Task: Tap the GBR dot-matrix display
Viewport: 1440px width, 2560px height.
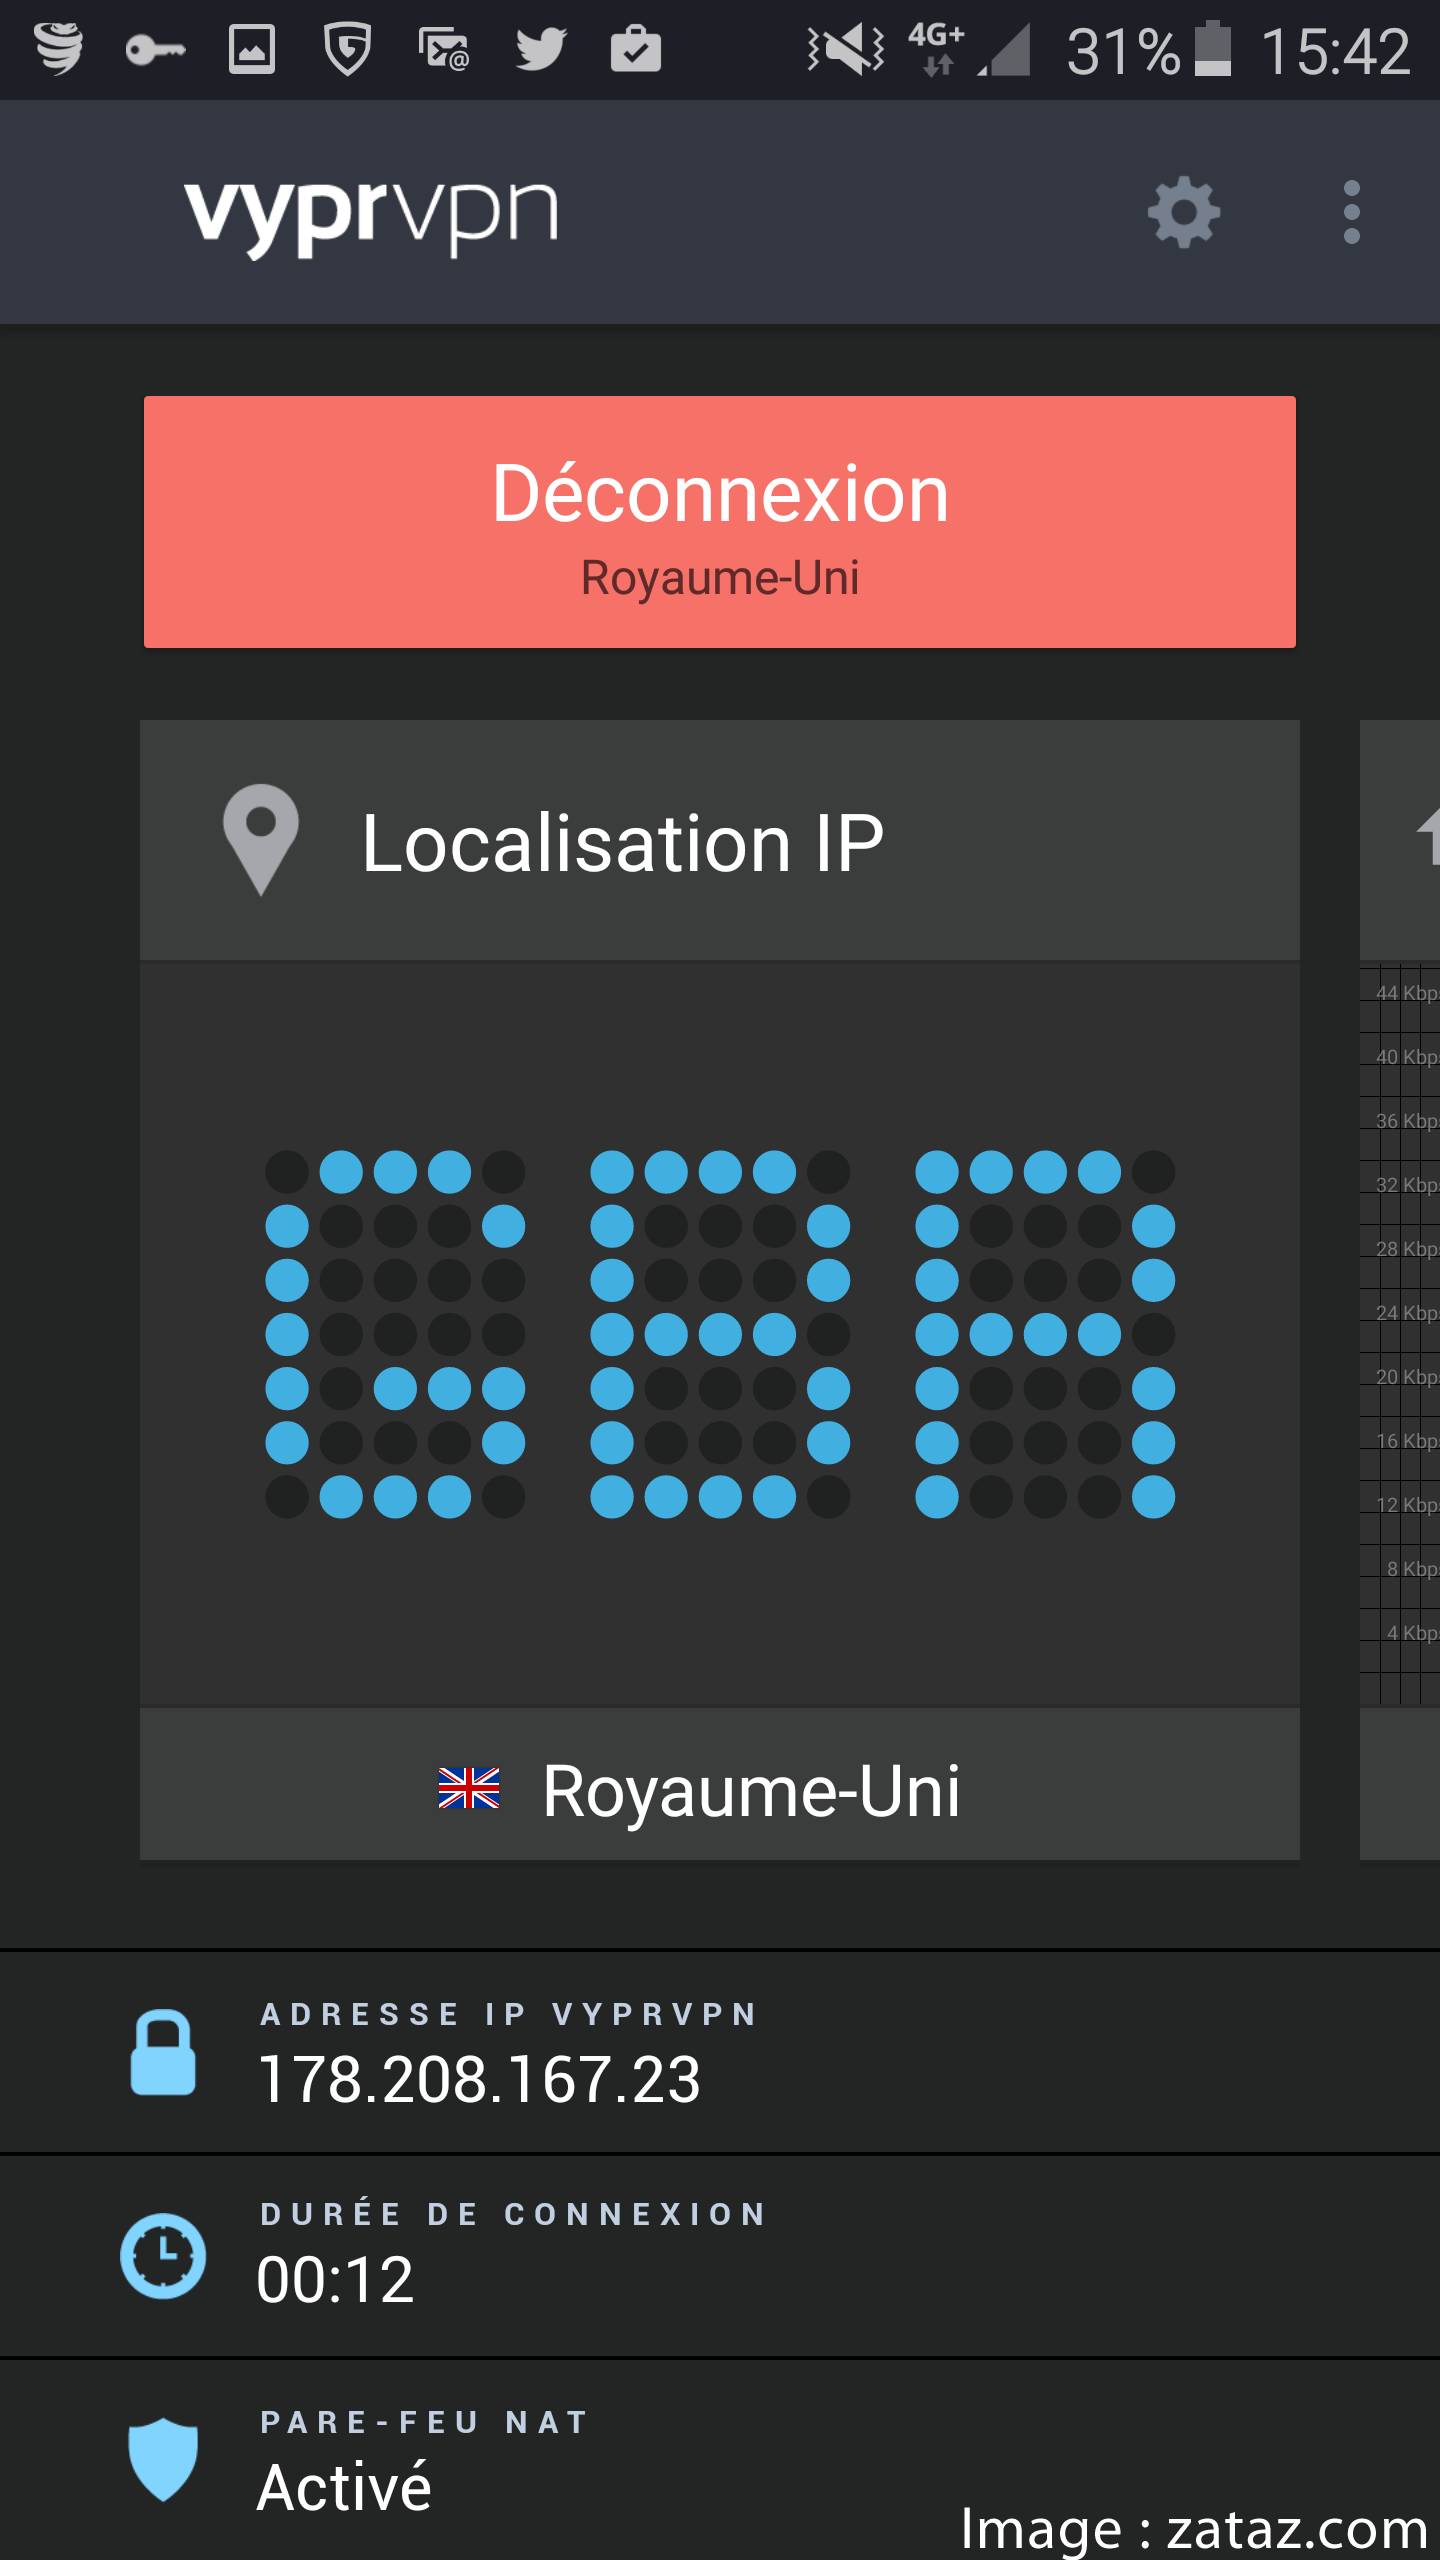Action: pyautogui.click(x=720, y=1334)
